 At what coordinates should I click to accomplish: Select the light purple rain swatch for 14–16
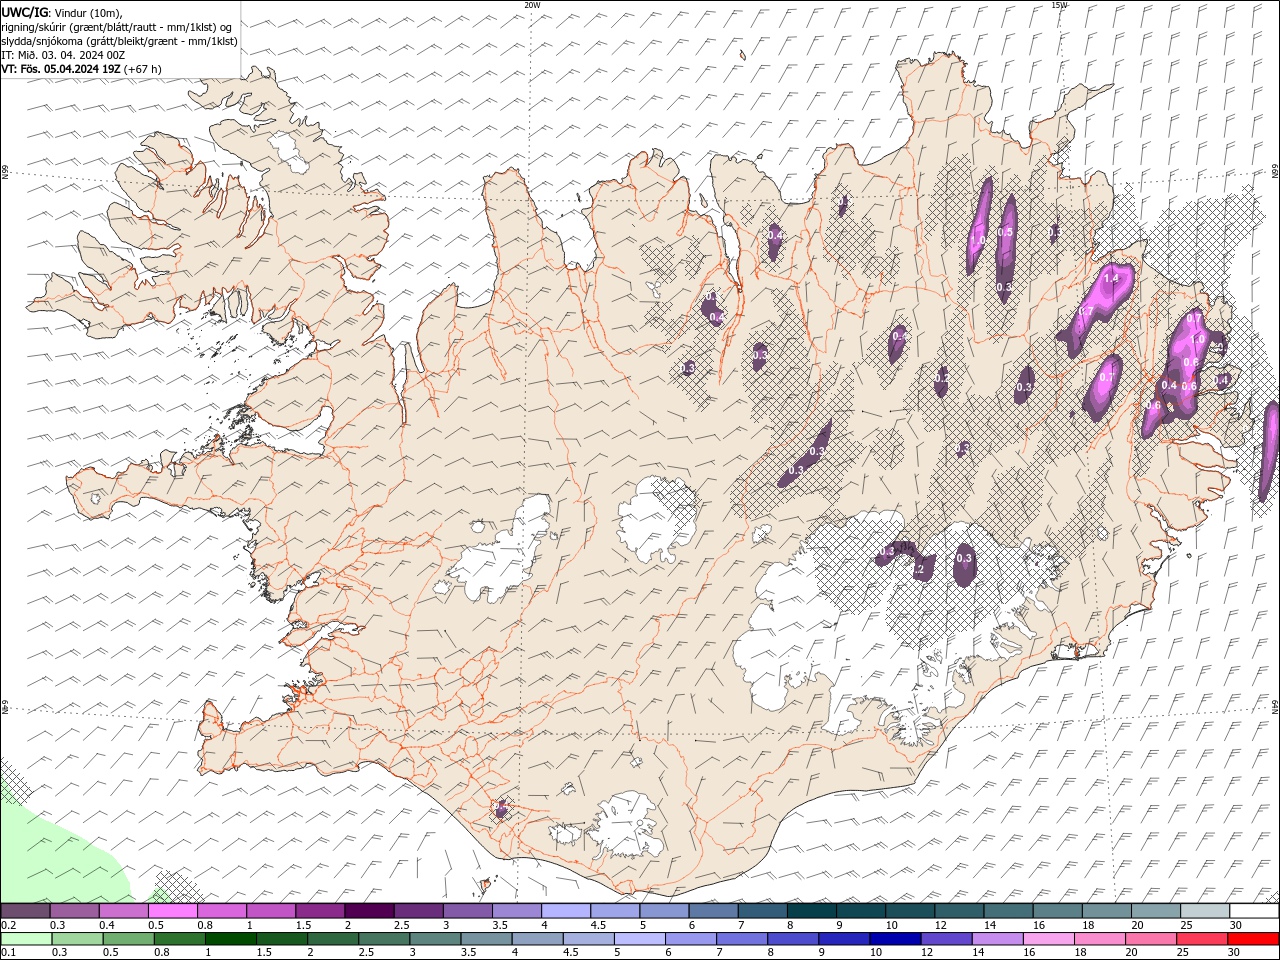[997, 939]
